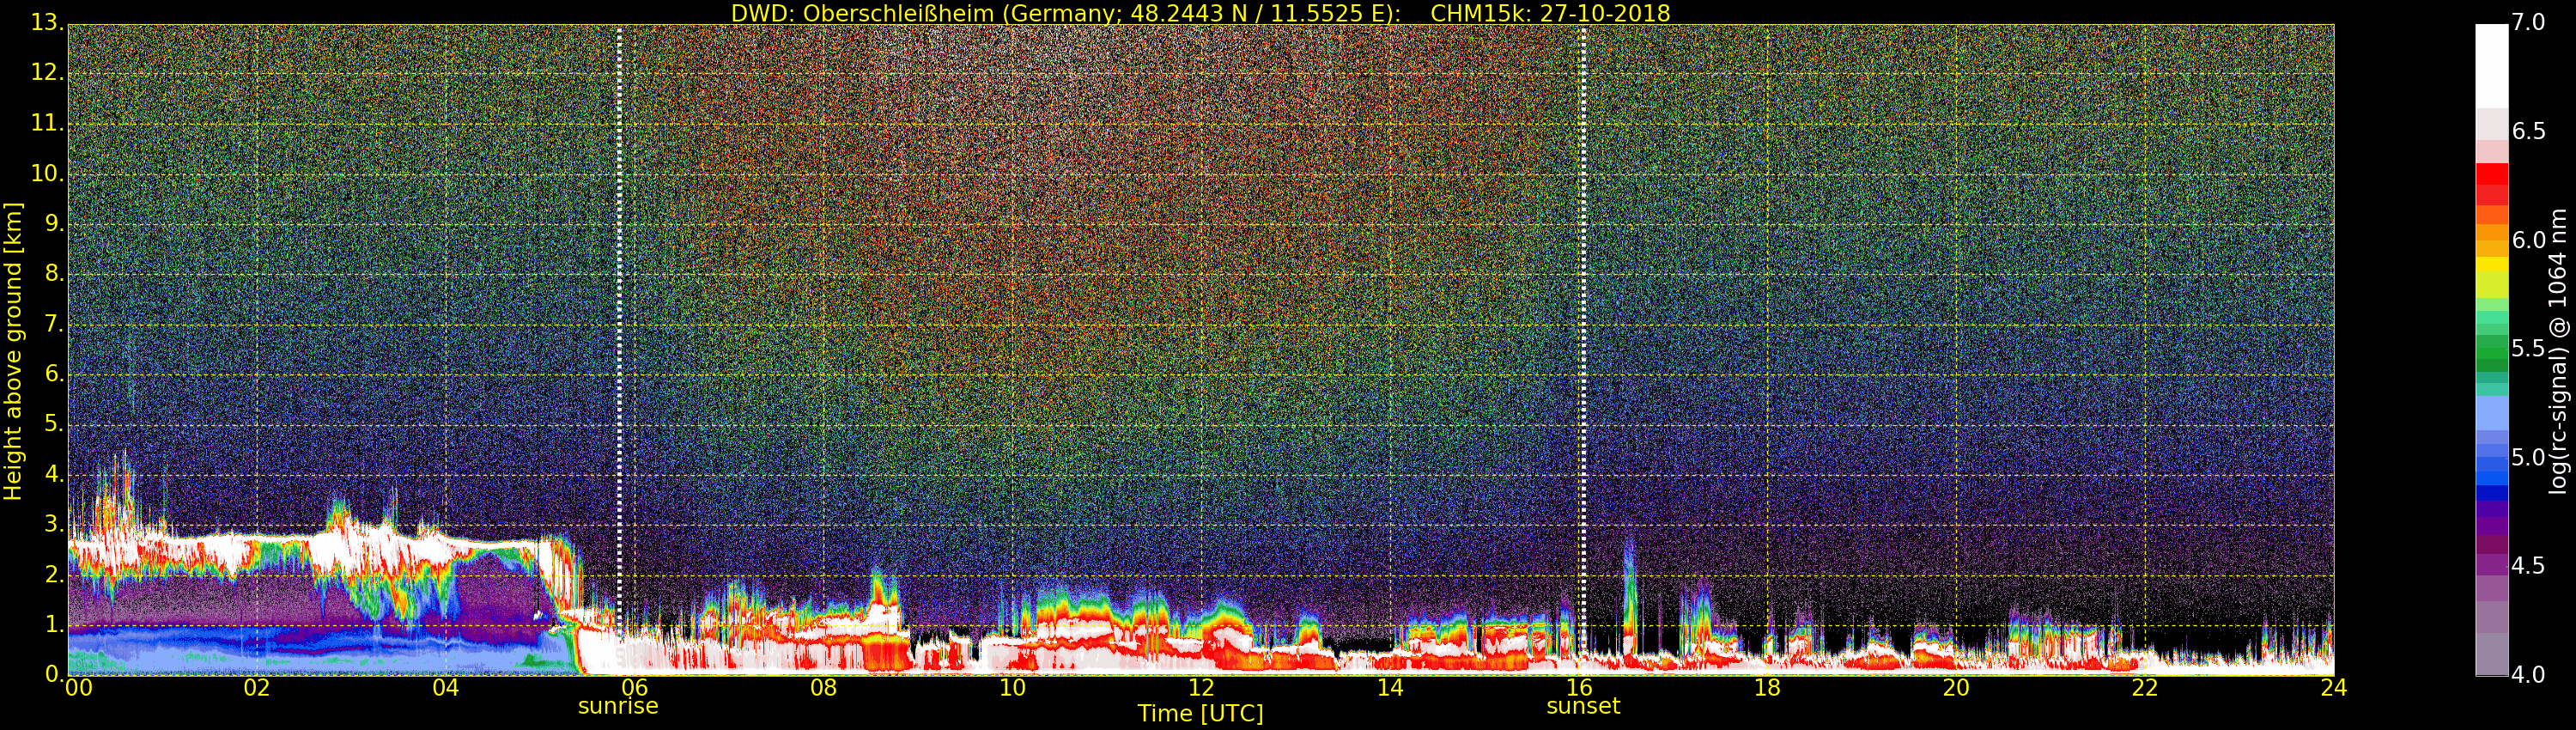2576x730 pixels.
Task: Click the height axis tick label '10.'
Action: 47,173
